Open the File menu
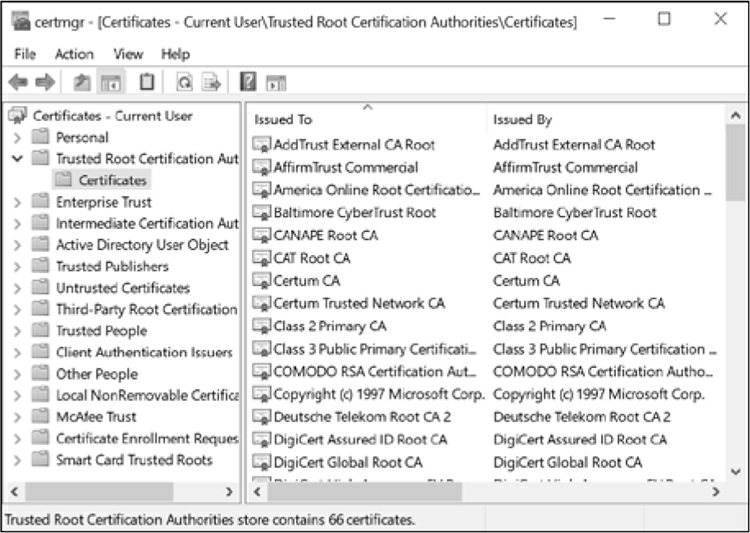750x533 pixels. click(x=25, y=54)
